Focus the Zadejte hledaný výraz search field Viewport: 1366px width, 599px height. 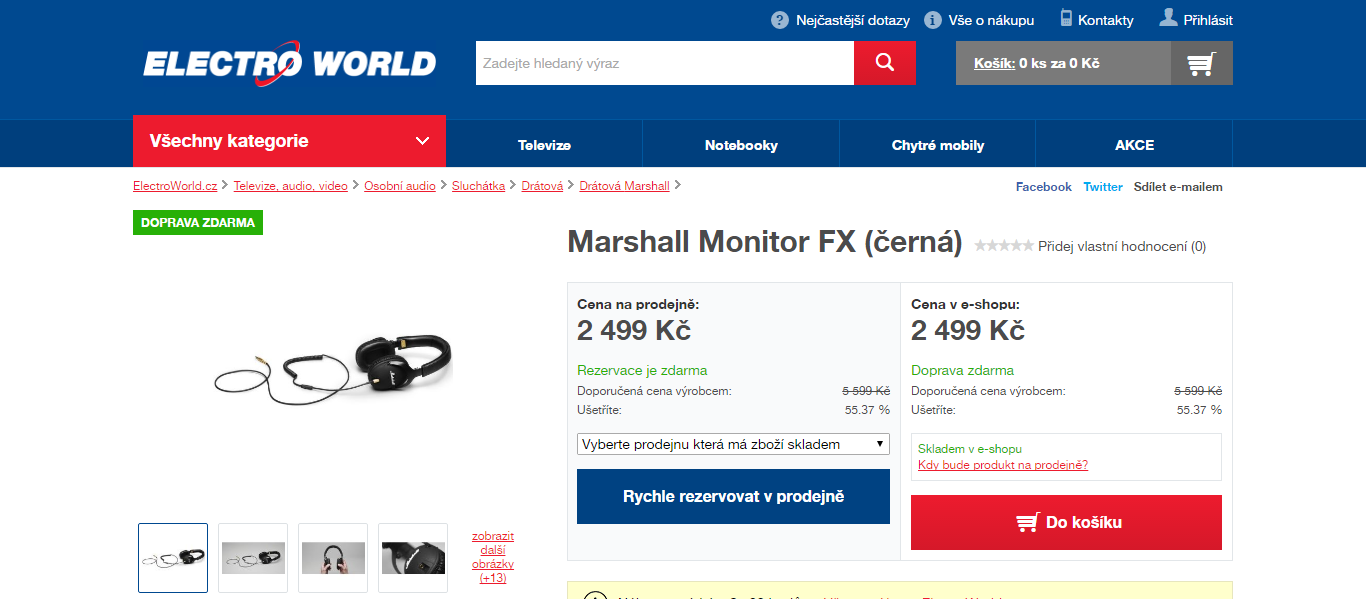pos(665,63)
